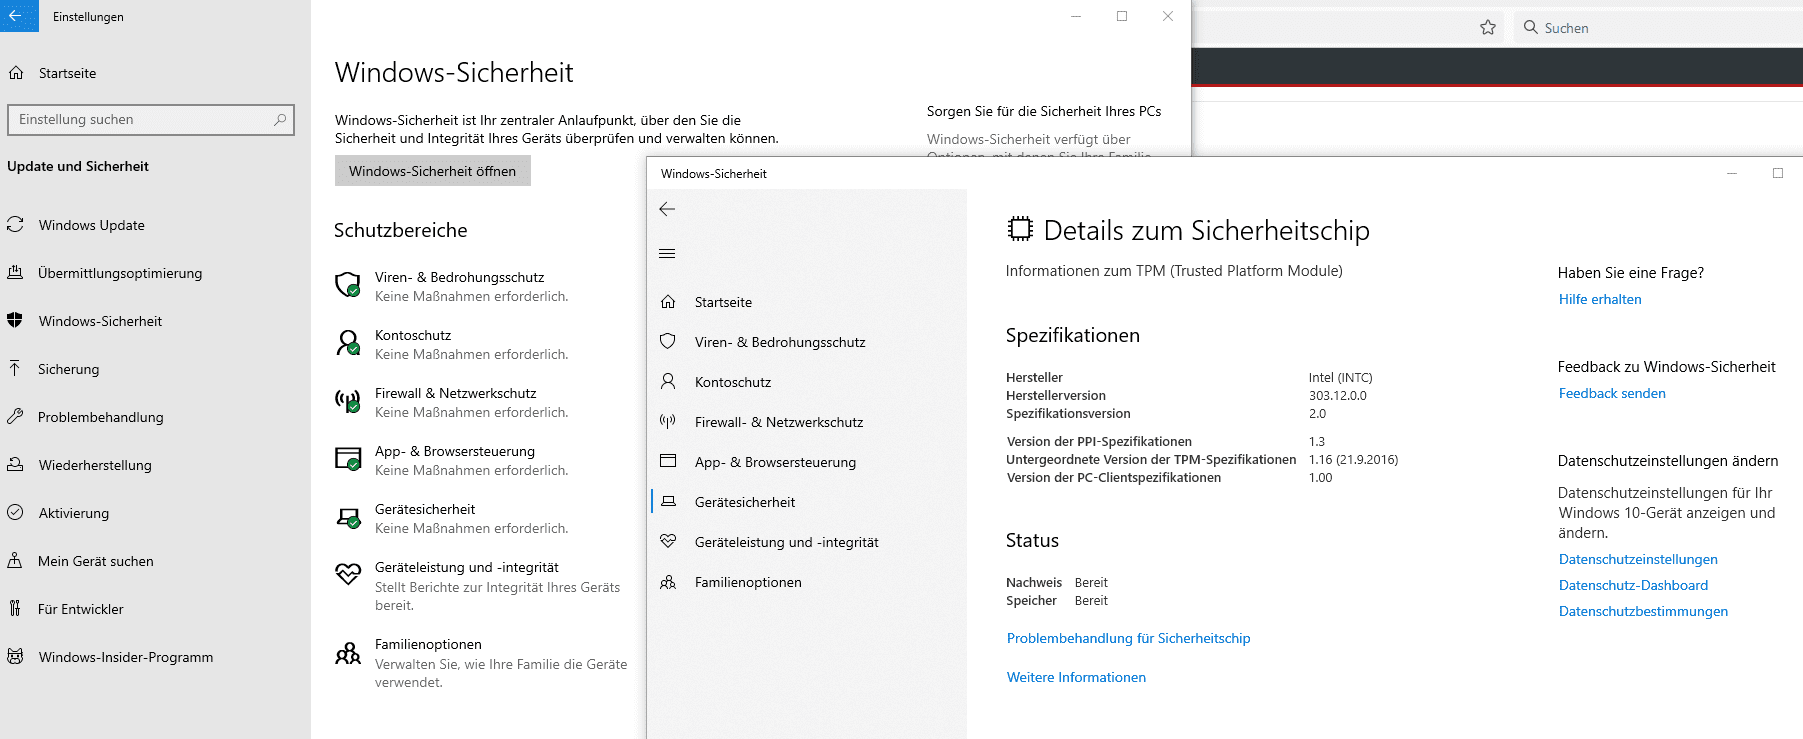Select the Hersteller value Intel (INTC)
Viewport: 1803px width, 739px height.
(x=1340, y=377)
